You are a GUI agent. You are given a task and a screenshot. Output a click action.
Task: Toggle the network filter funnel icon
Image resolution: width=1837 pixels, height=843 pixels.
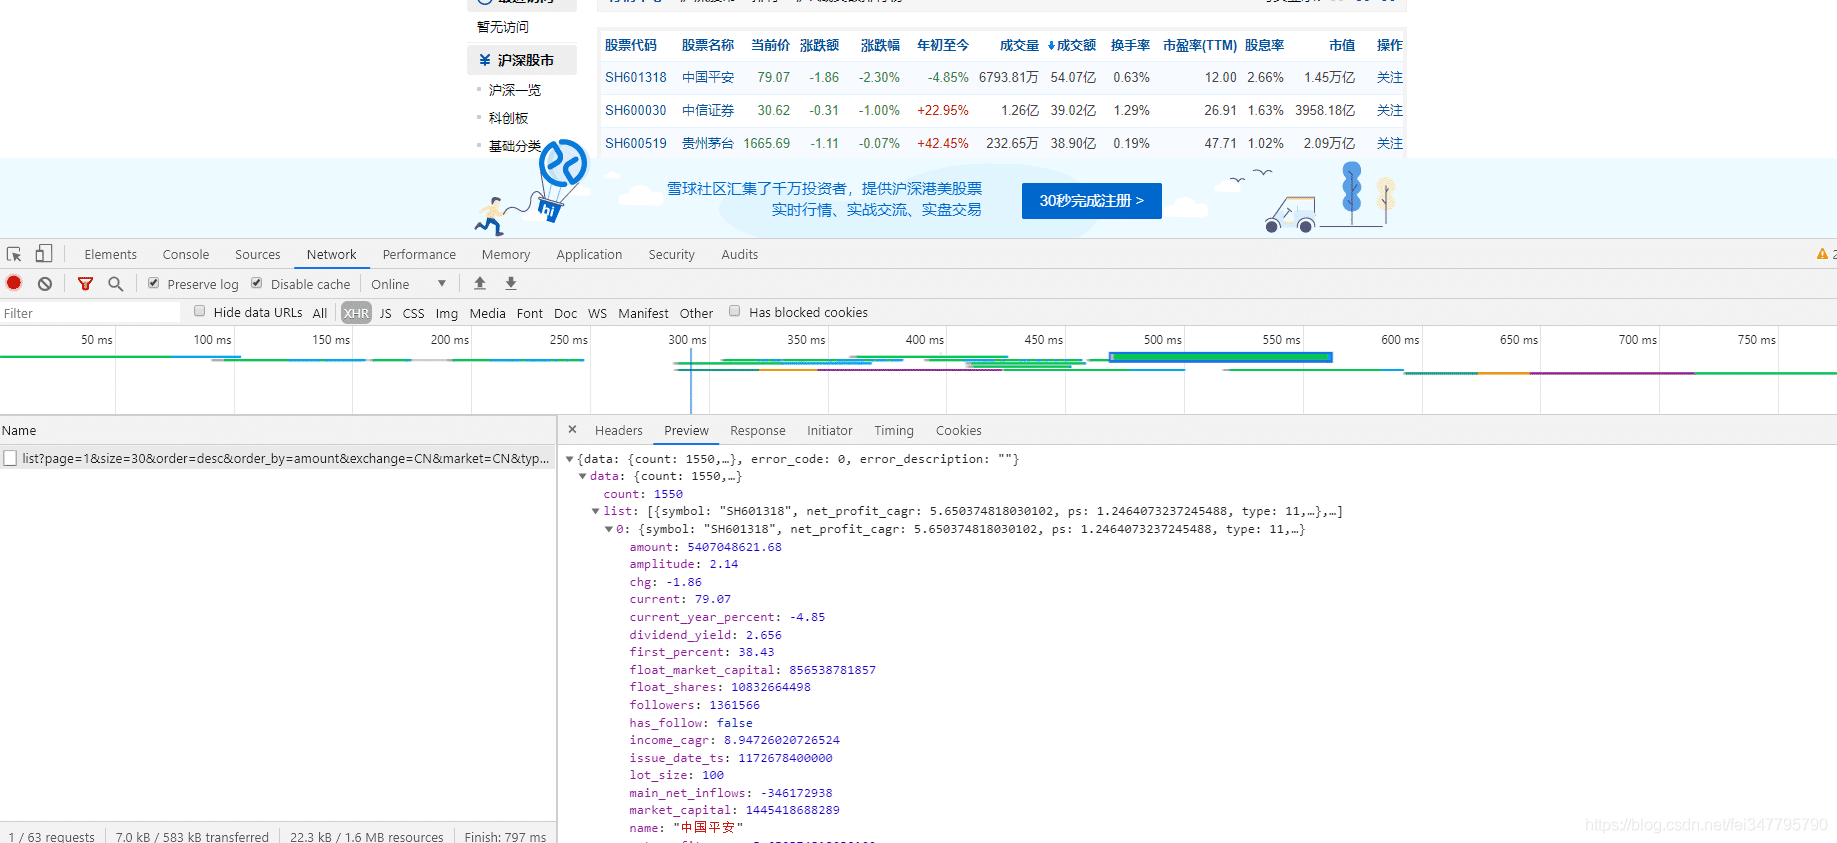pyautogui.click(x=85, y=284)
